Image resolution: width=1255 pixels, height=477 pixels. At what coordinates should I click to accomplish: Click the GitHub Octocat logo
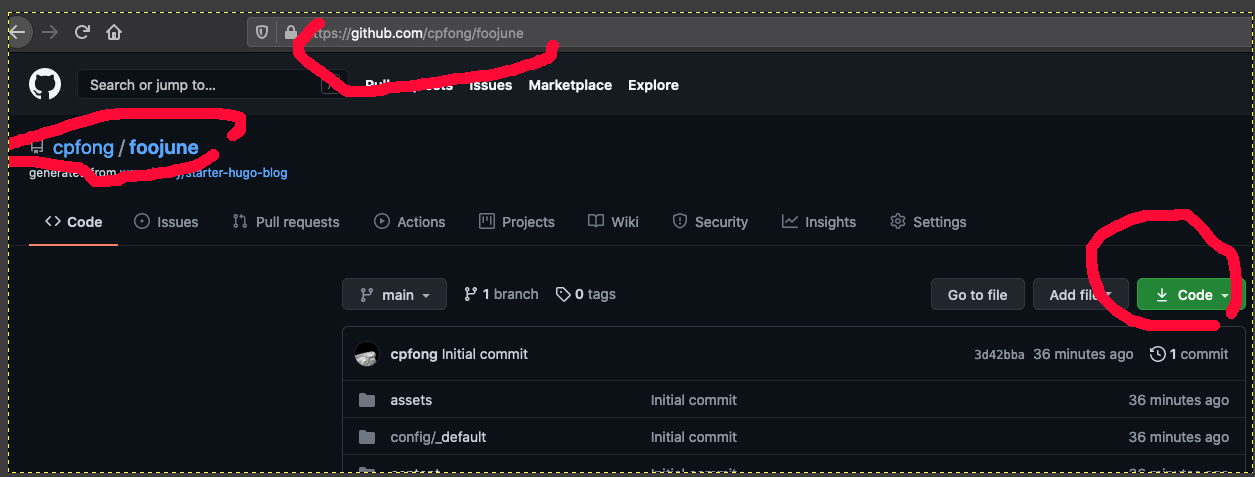45,85
